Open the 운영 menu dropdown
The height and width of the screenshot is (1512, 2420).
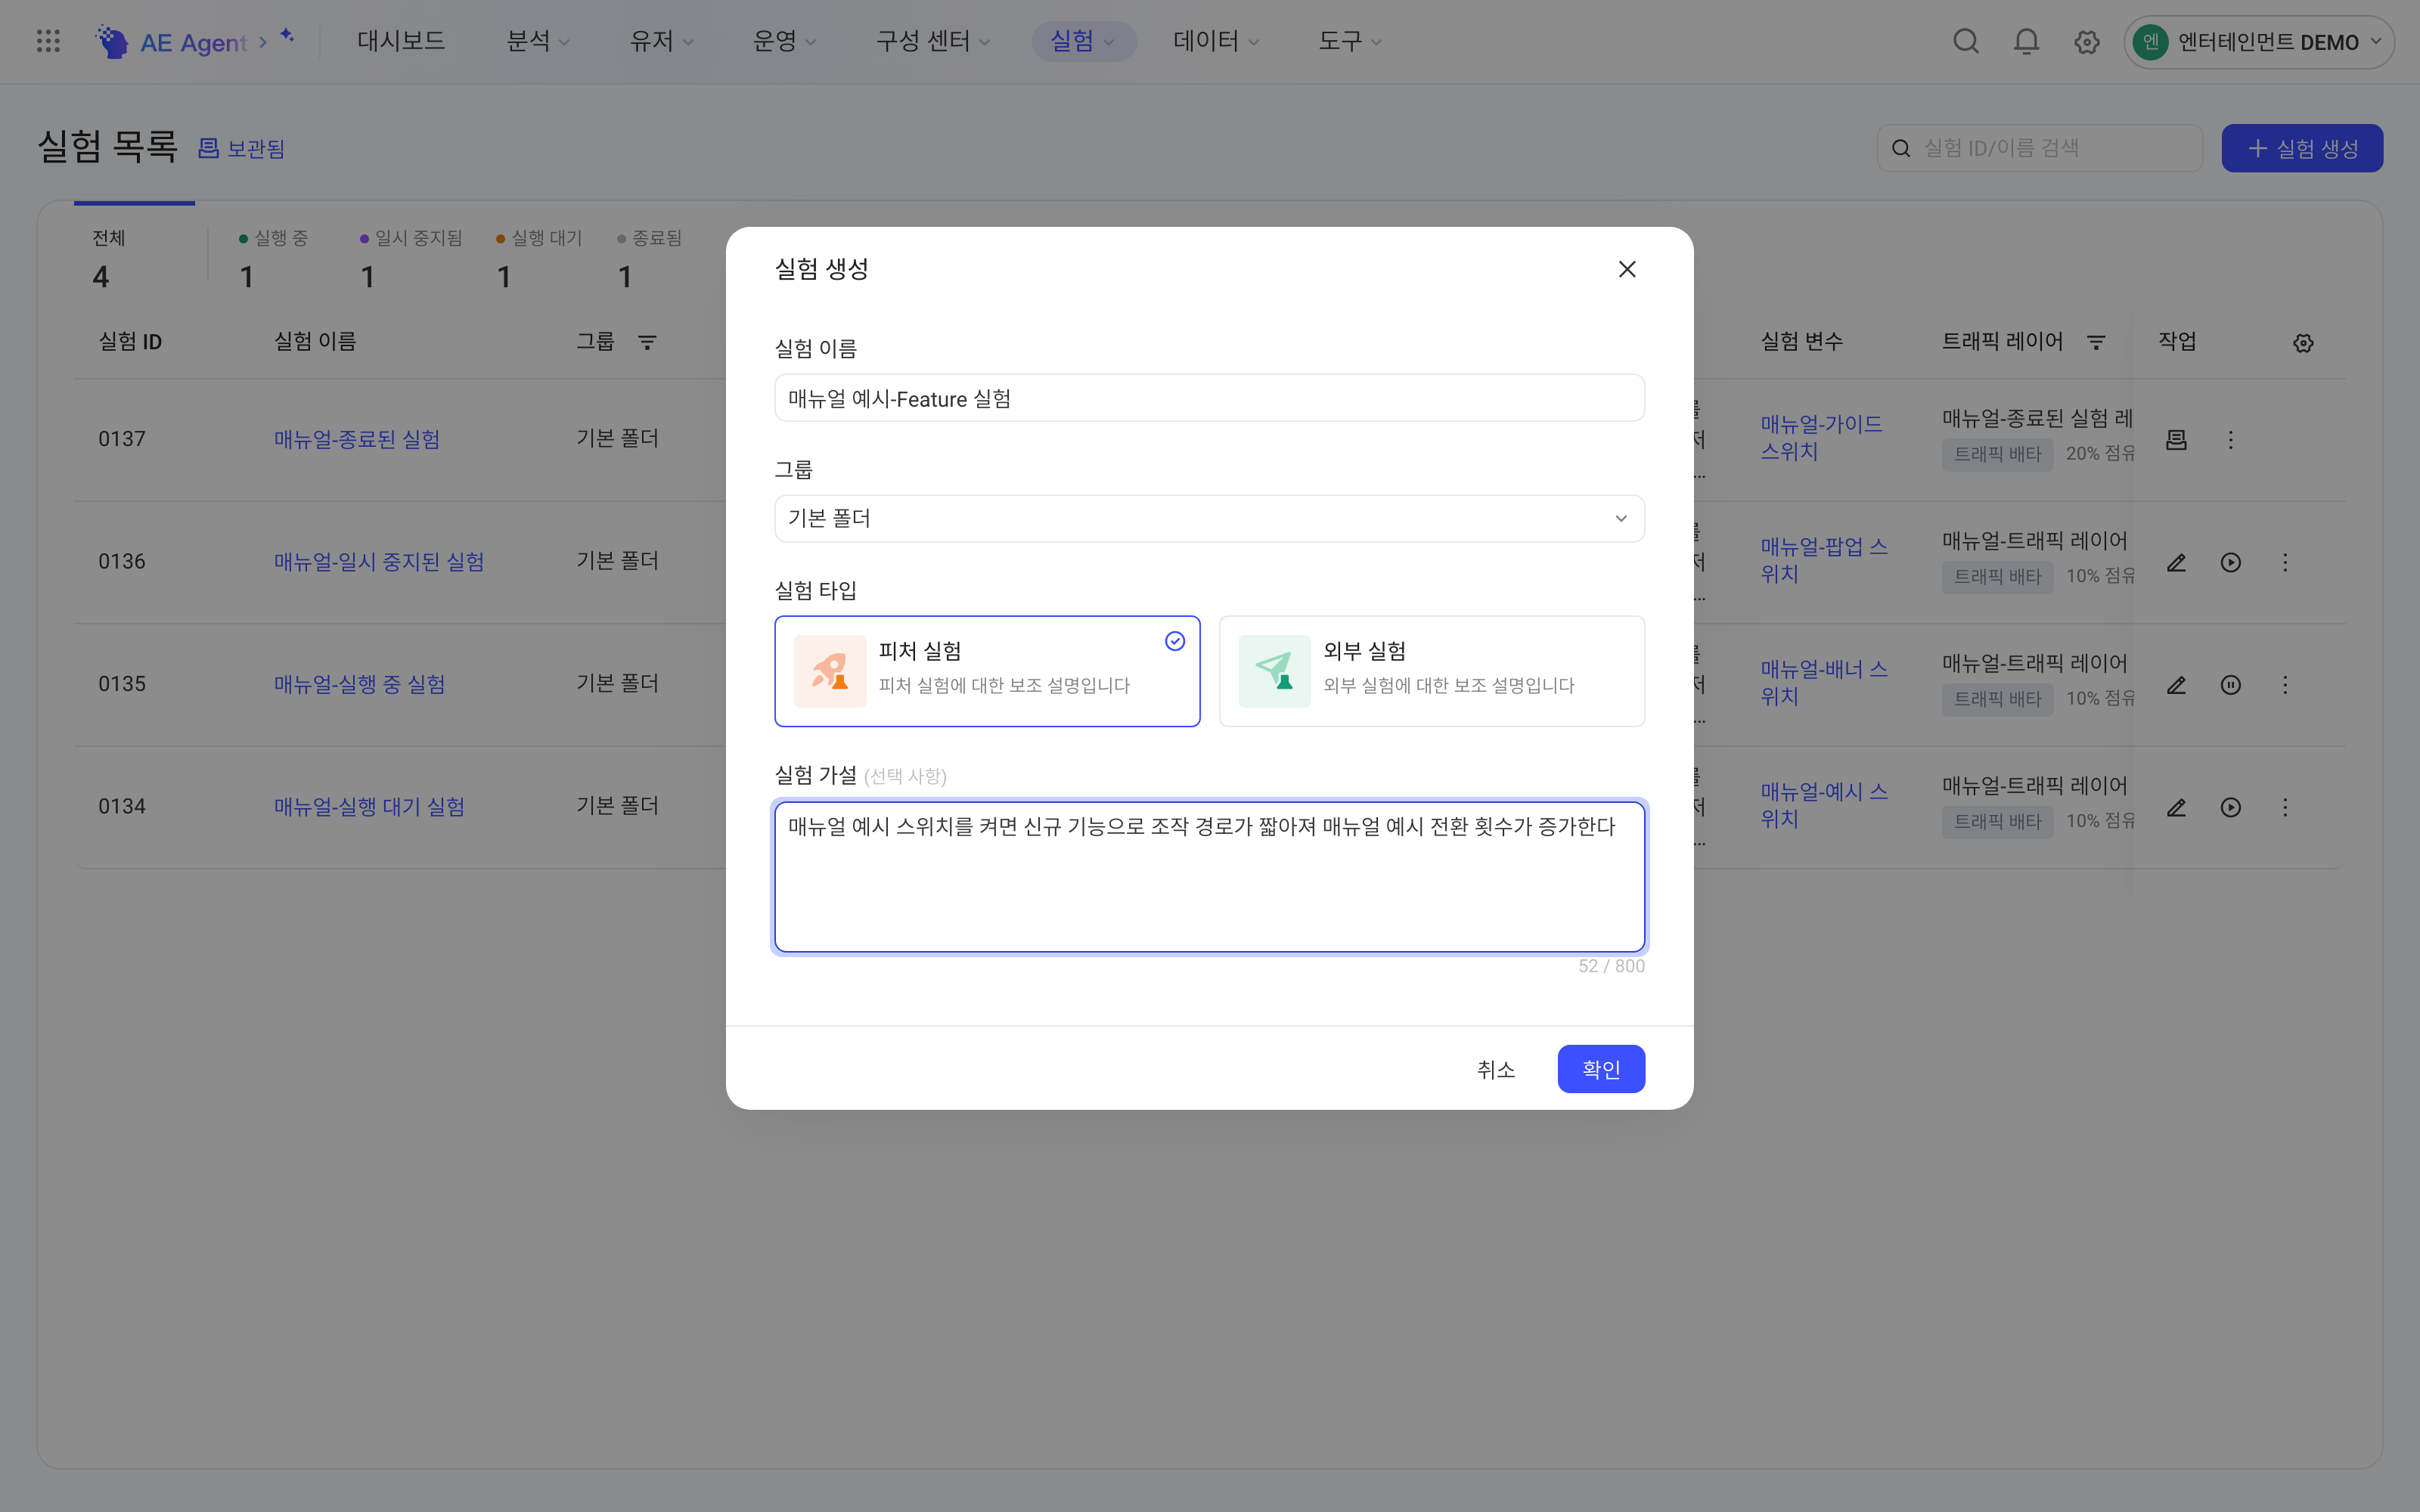pyautogui.click(x=784, y=41)
